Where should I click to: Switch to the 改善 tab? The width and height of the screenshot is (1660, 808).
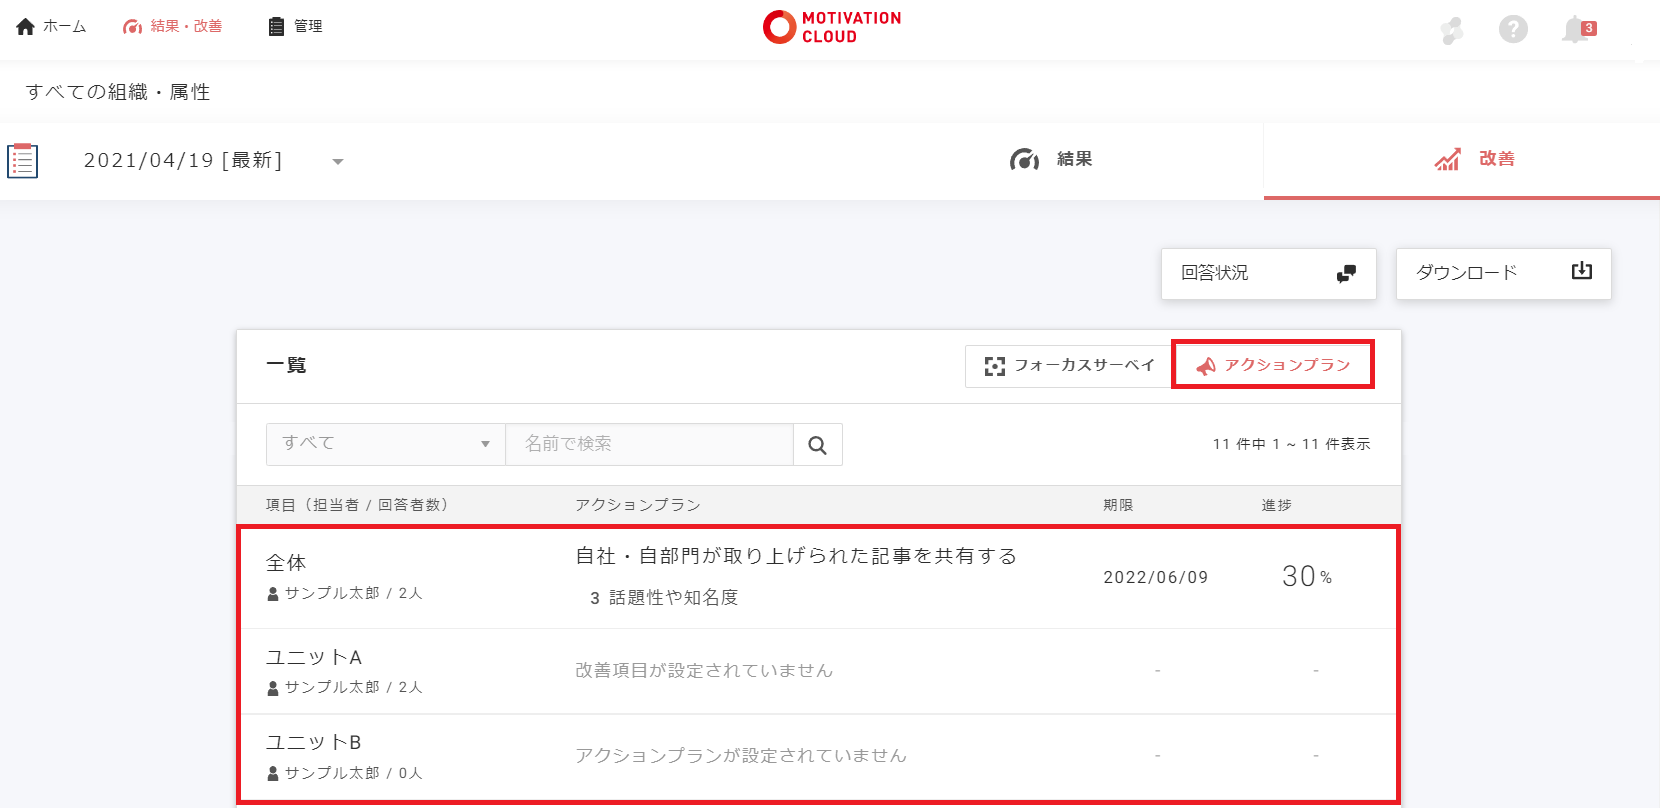[x=1474, y=160]
